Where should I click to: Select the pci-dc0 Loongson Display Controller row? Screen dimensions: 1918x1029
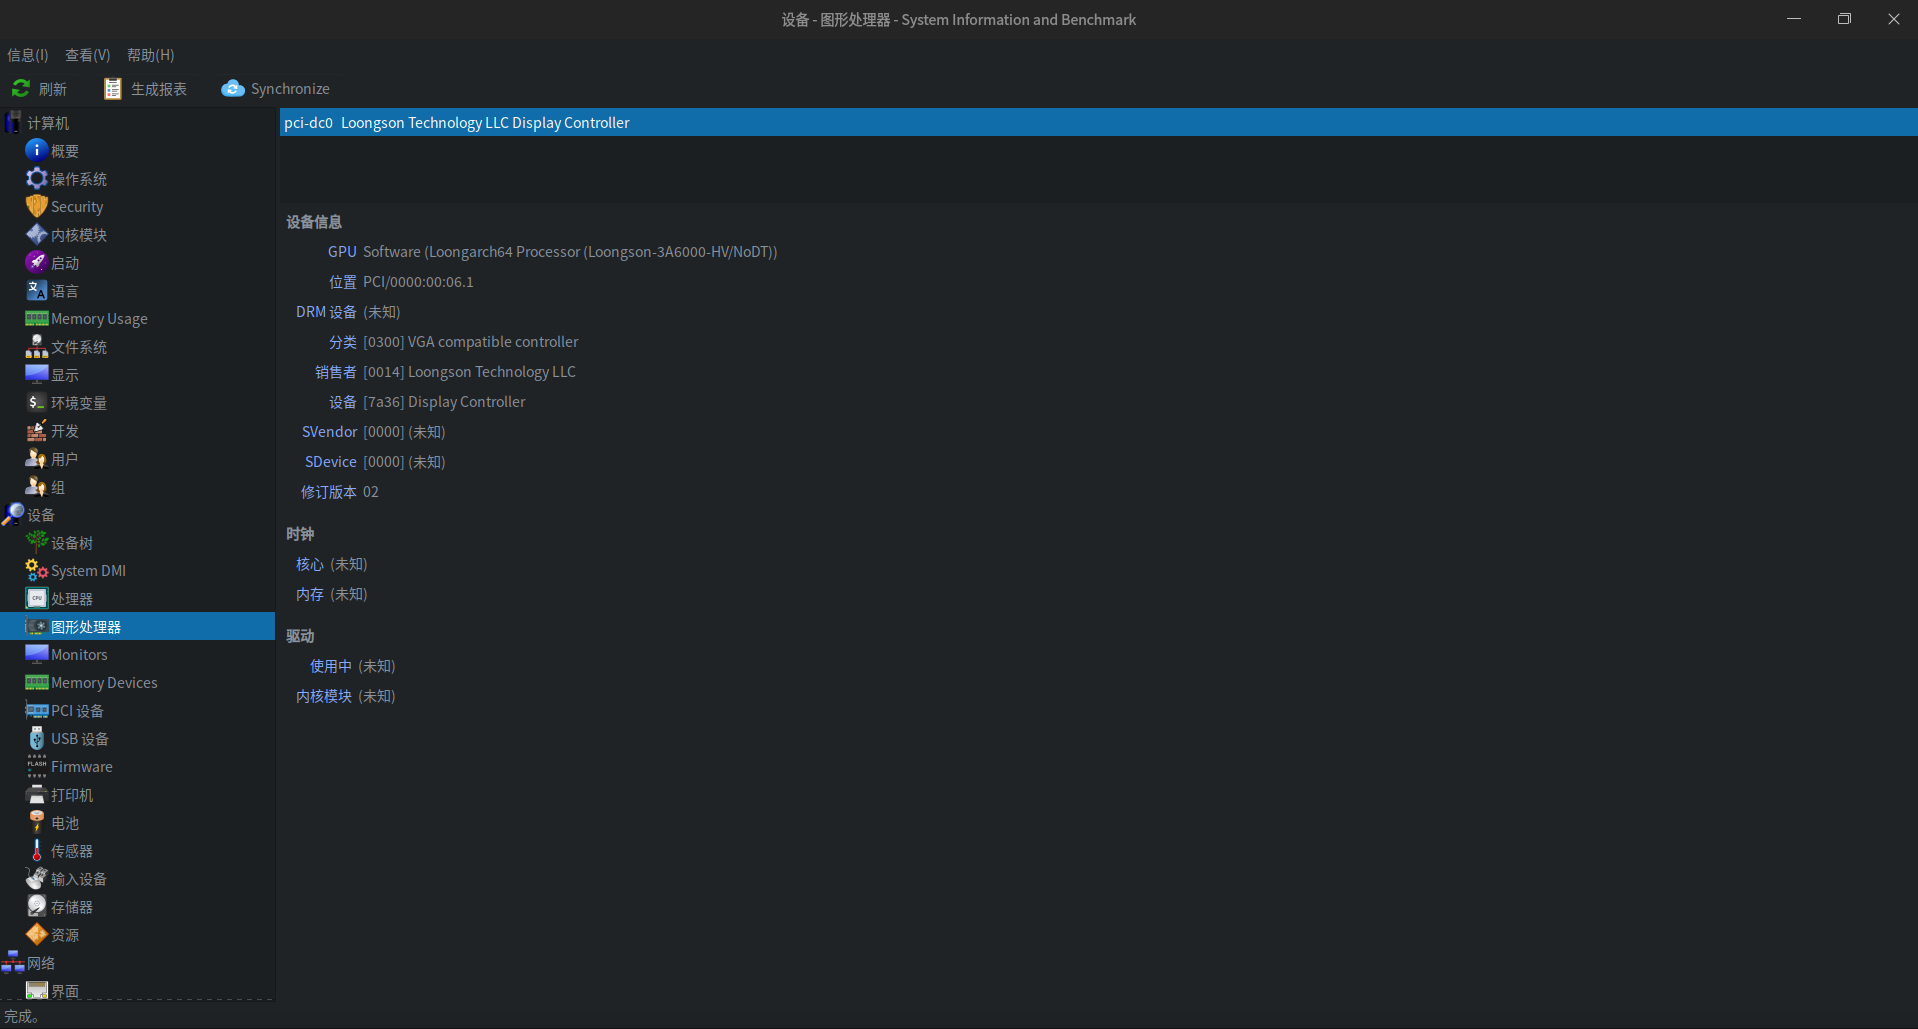coord(1098,122)
